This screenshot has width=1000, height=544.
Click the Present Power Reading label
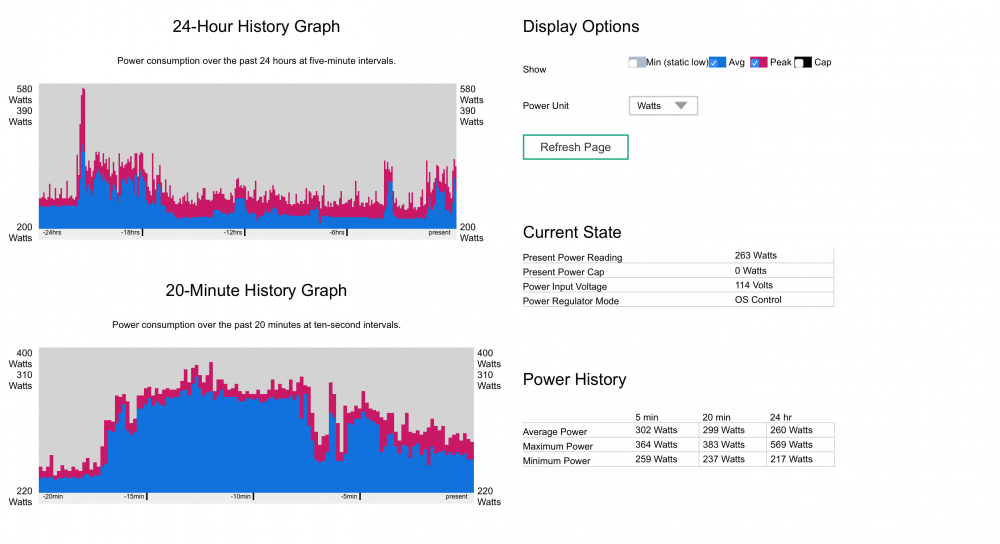click(572, 258)
